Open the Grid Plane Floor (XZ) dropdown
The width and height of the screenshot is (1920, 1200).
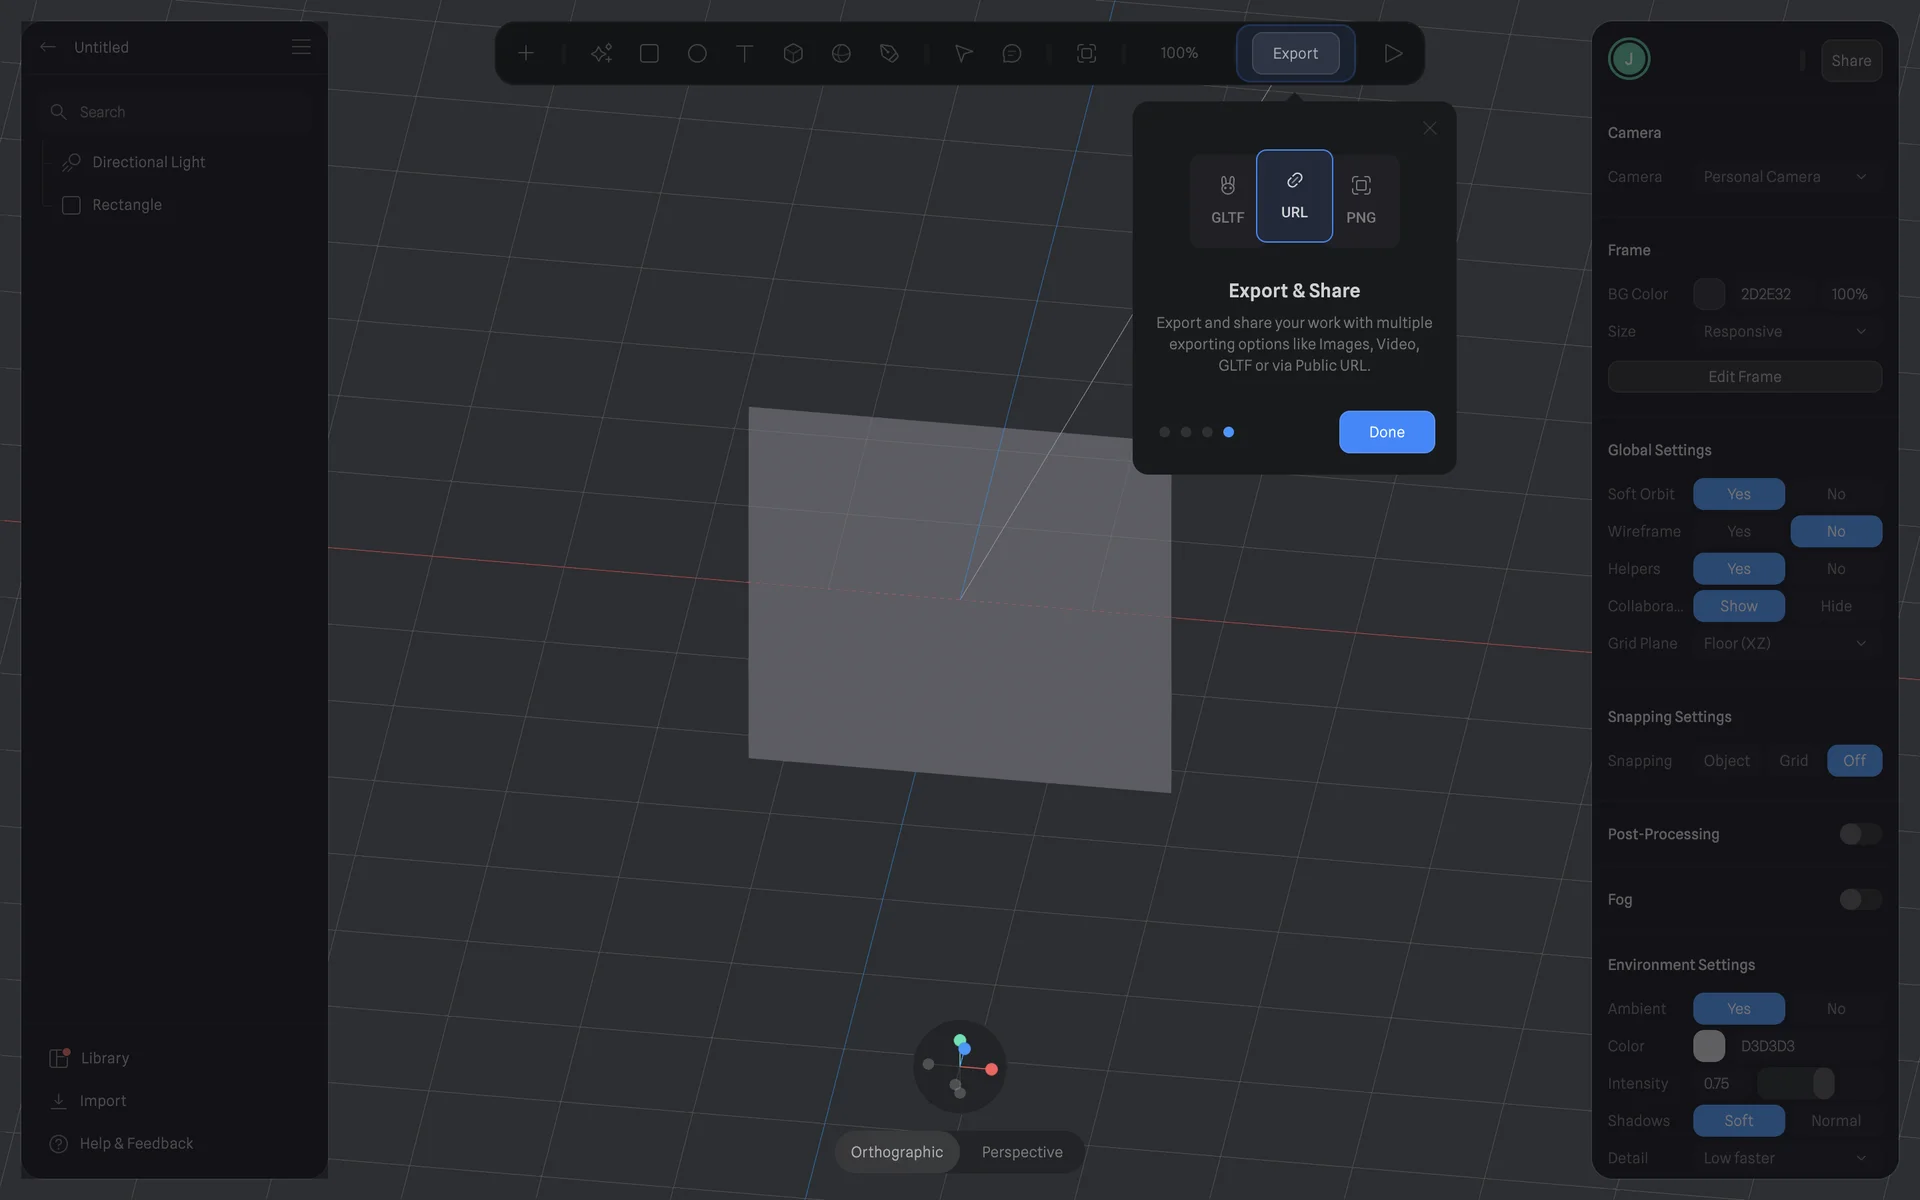pyautogui.click(x=1784, y=643)
